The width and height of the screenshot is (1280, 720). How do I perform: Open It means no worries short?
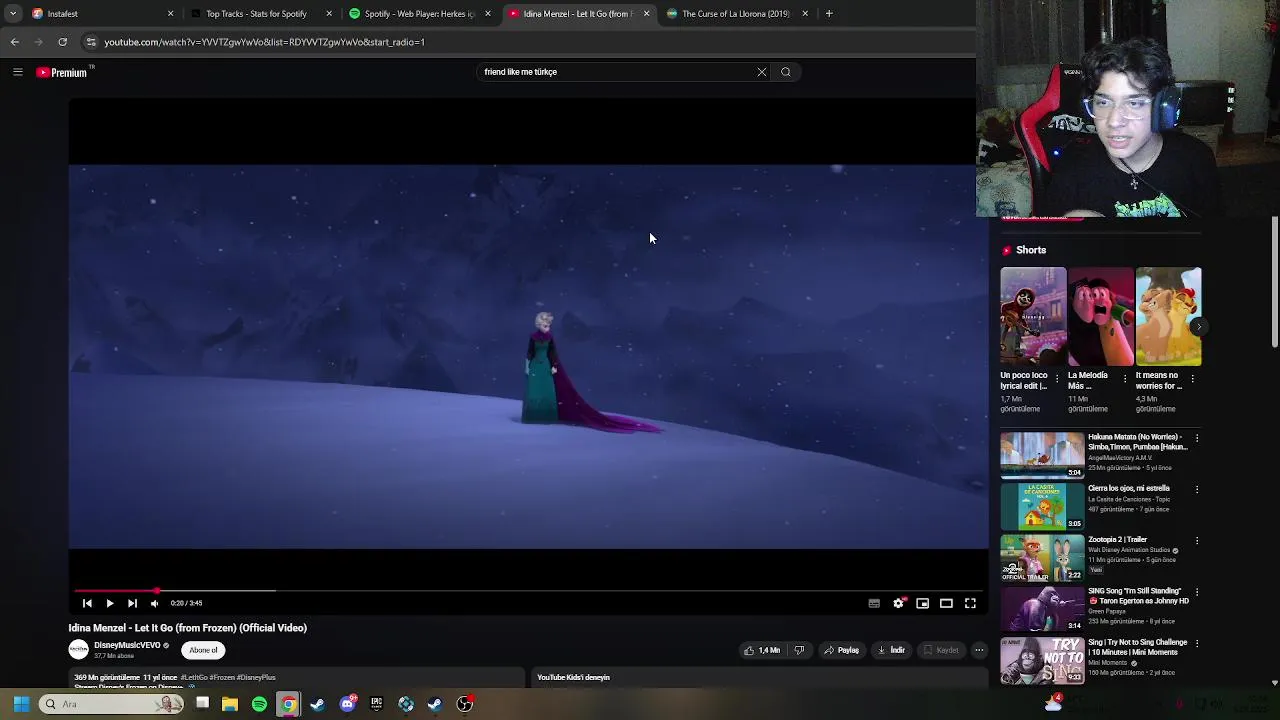coord(1169,317)
